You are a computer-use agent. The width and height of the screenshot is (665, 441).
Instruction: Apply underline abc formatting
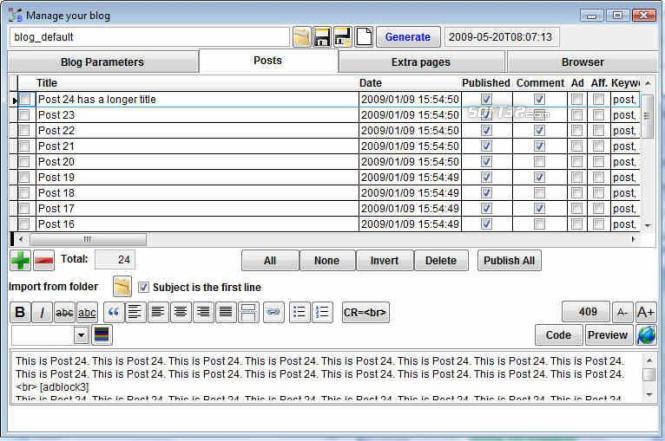87,313
